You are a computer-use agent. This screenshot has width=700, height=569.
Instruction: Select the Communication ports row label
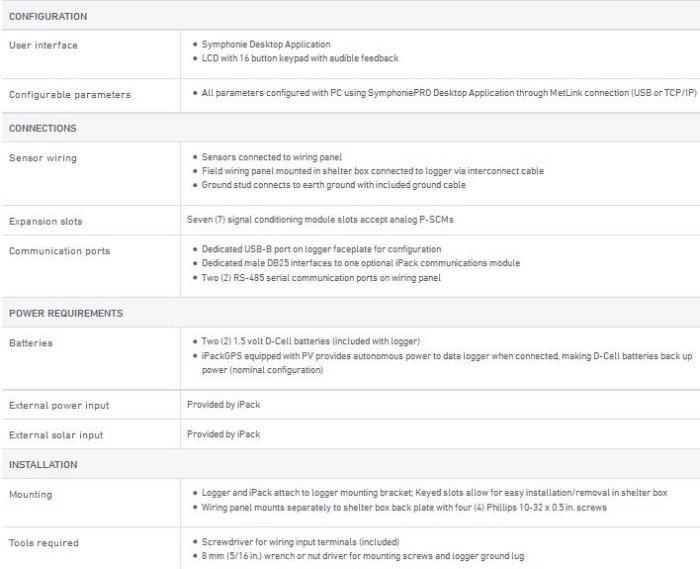tap(60, 251)
